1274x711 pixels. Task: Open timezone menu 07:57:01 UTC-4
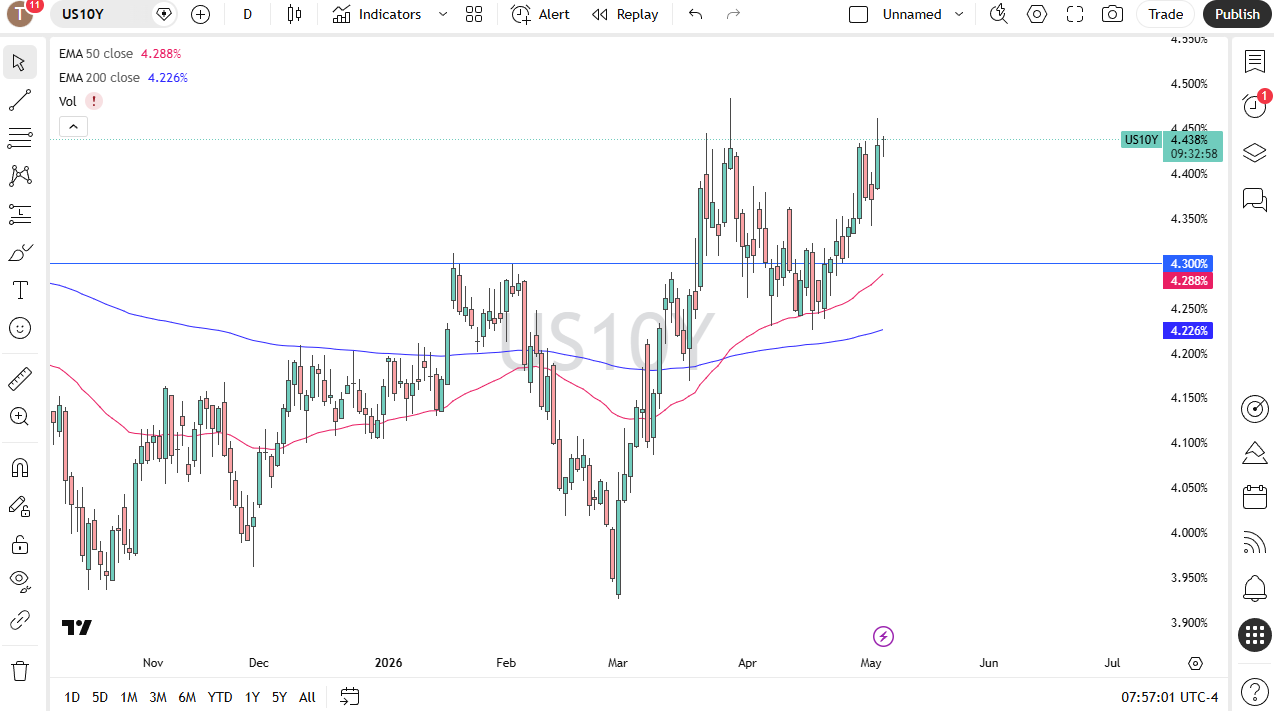click(1170, 697)
